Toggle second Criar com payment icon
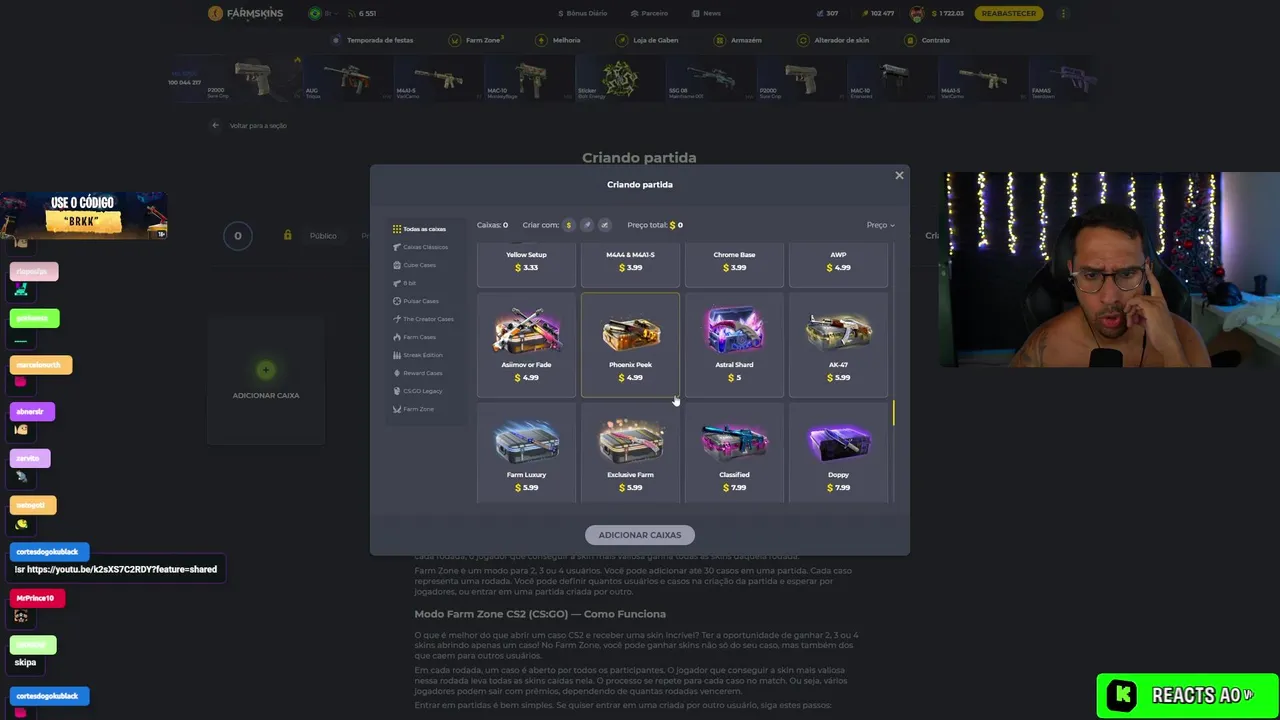This screenshot has height=720, width=1280. [587, 225]
